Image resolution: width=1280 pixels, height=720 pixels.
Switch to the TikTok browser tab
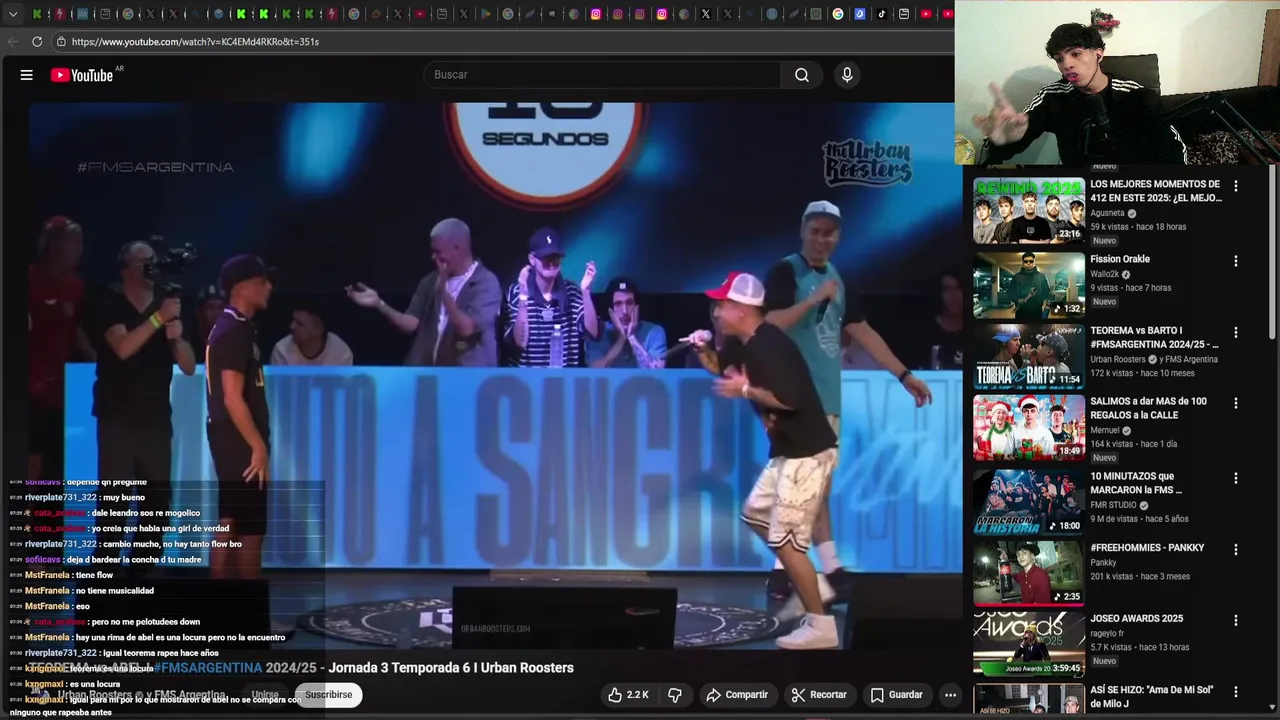coord(882,14)
